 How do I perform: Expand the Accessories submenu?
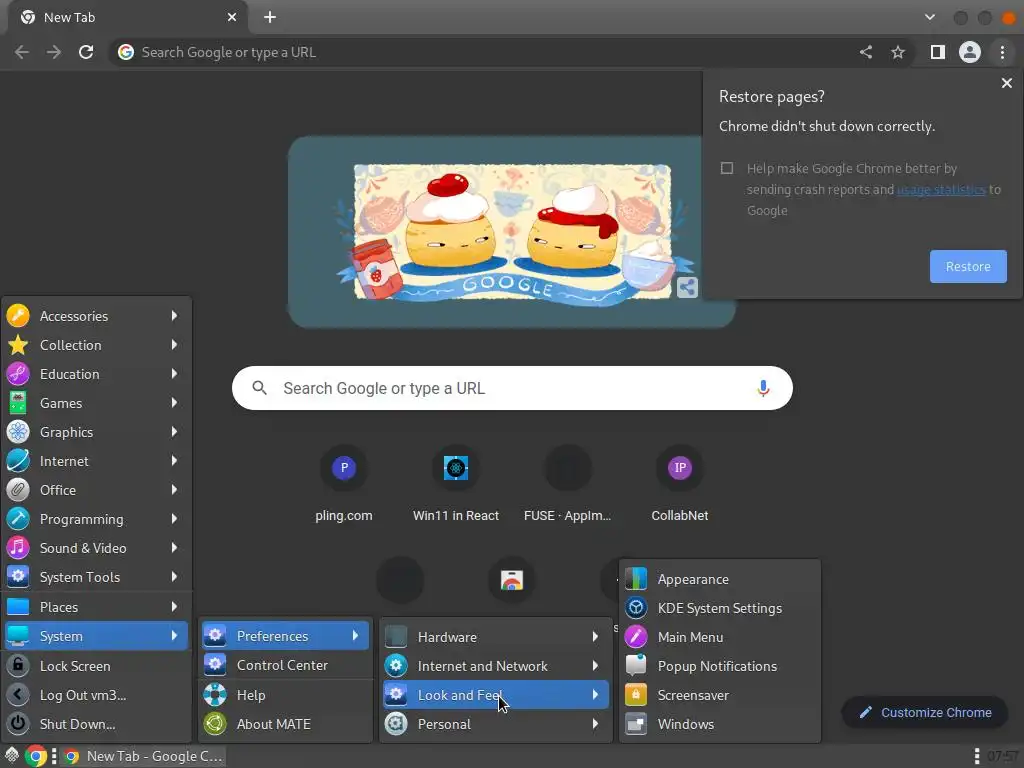point(96,316)
